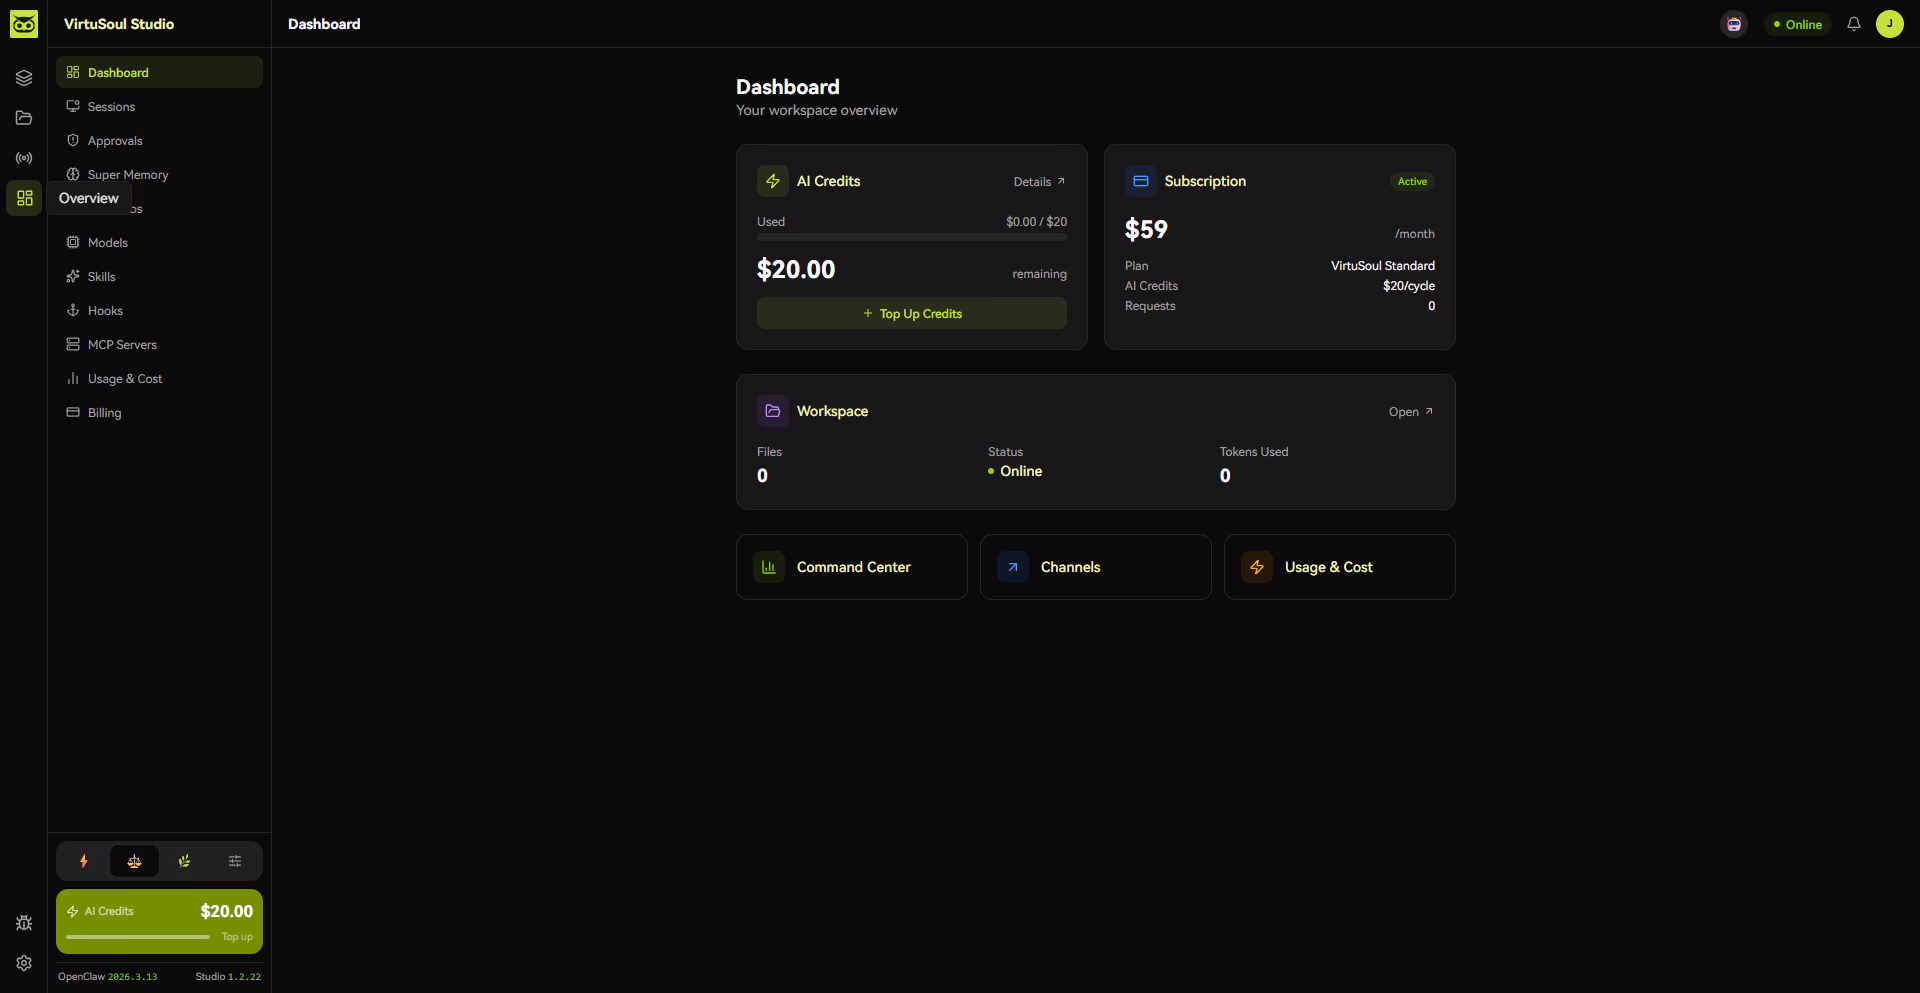Click the $20/cycle AI Credits value
1920x993 pixels.
(x=1409, y=286)
